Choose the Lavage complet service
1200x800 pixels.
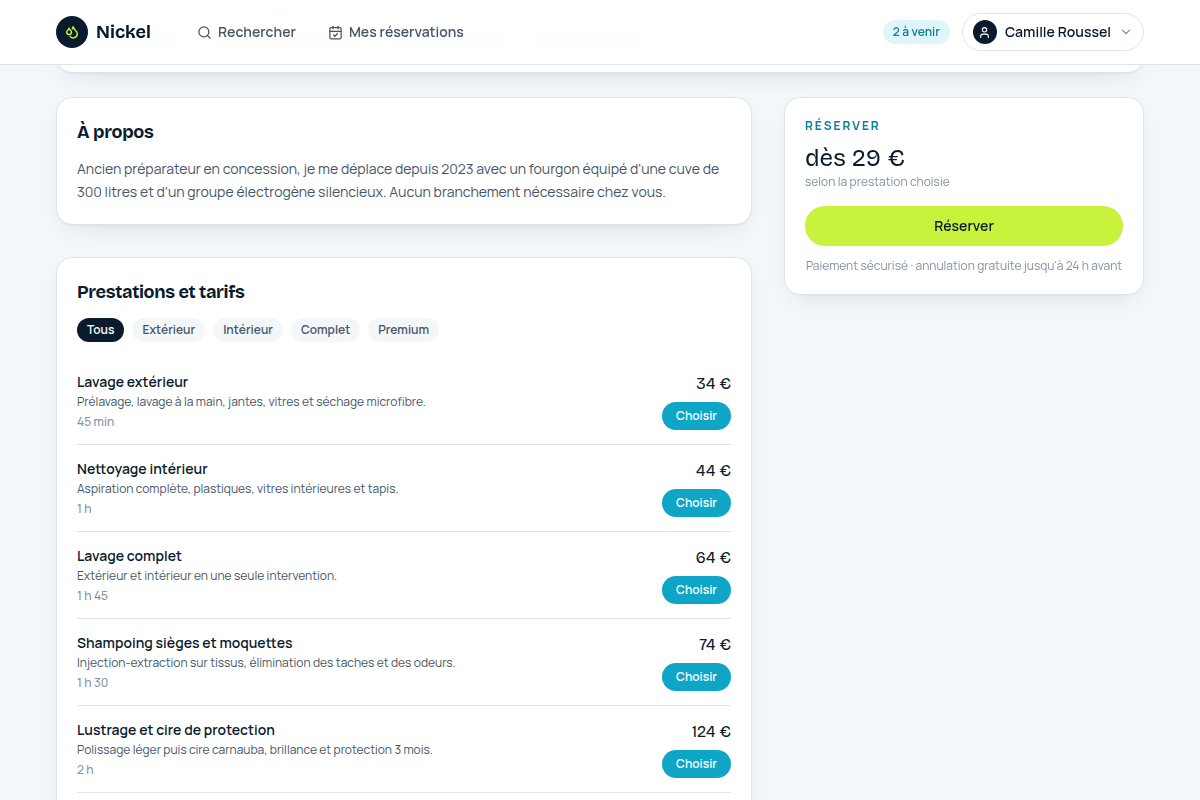[x=696, y=590]
